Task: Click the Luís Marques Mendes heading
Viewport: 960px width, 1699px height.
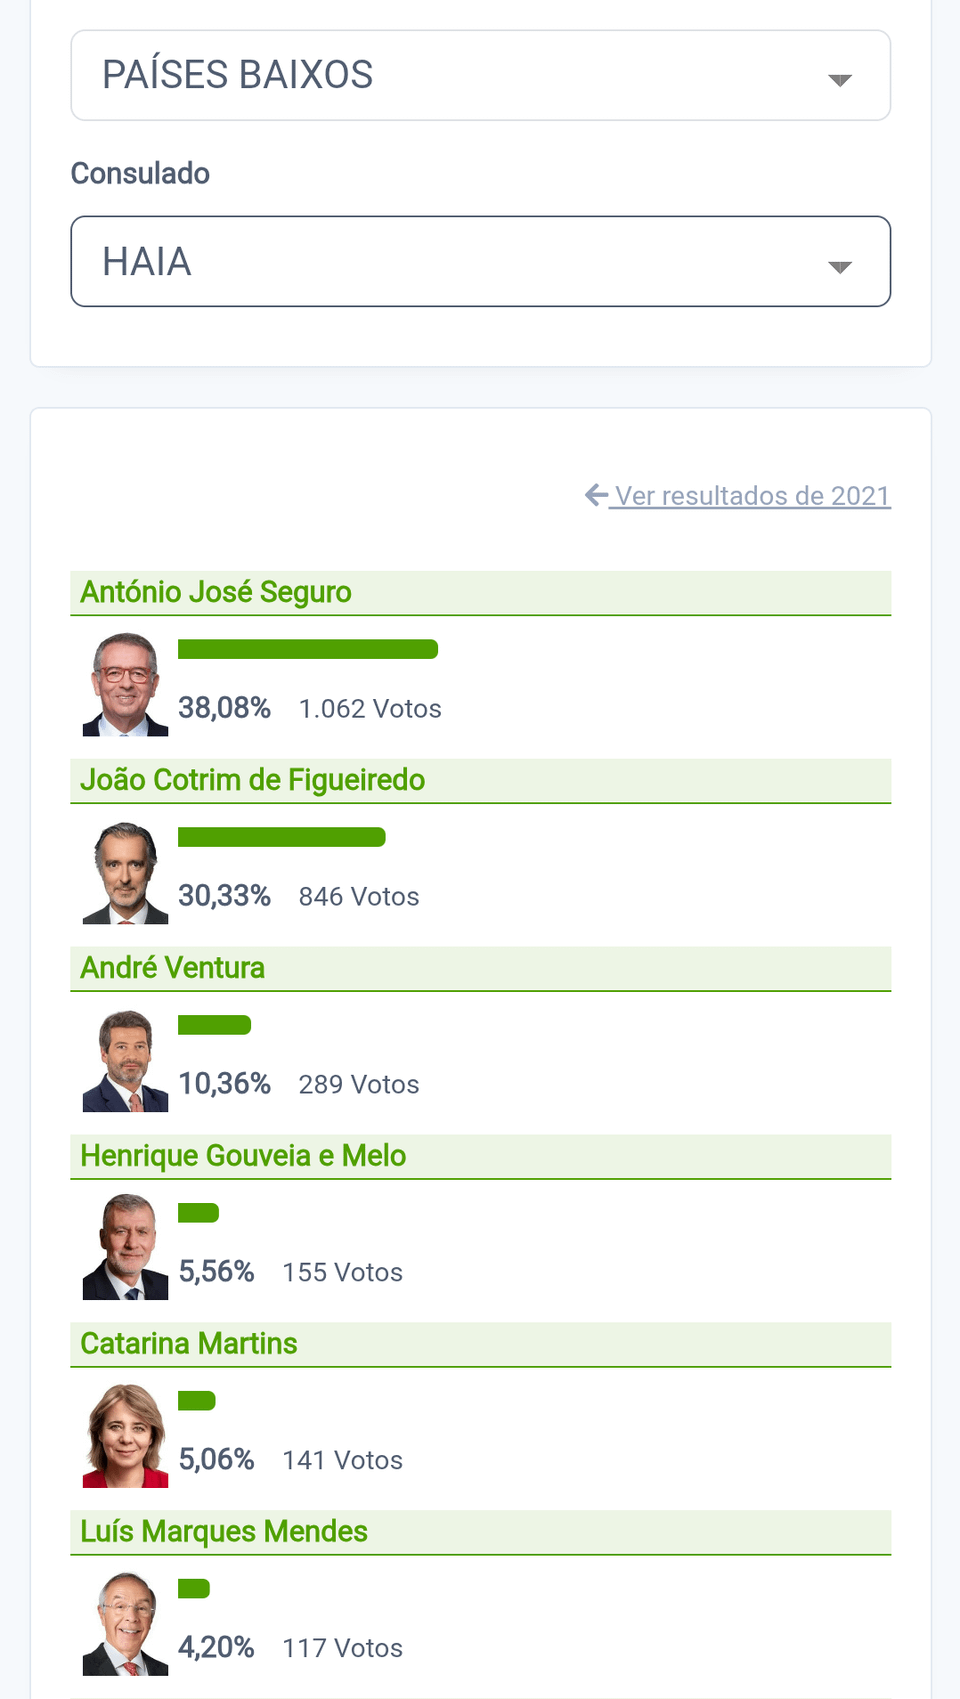Action: [224, 1532]
